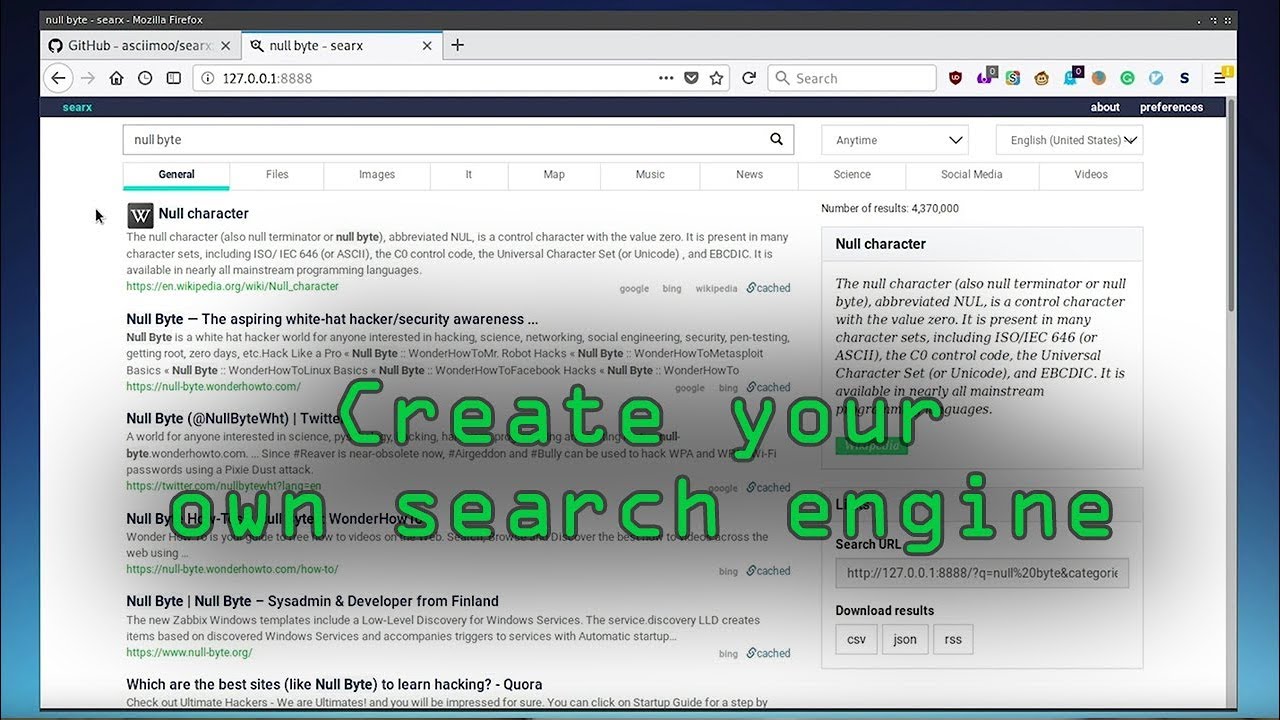The height and width of the screenshot is (720, 1280).
Task: Open the preferences link in searx header
Action: coord(1171,107)
